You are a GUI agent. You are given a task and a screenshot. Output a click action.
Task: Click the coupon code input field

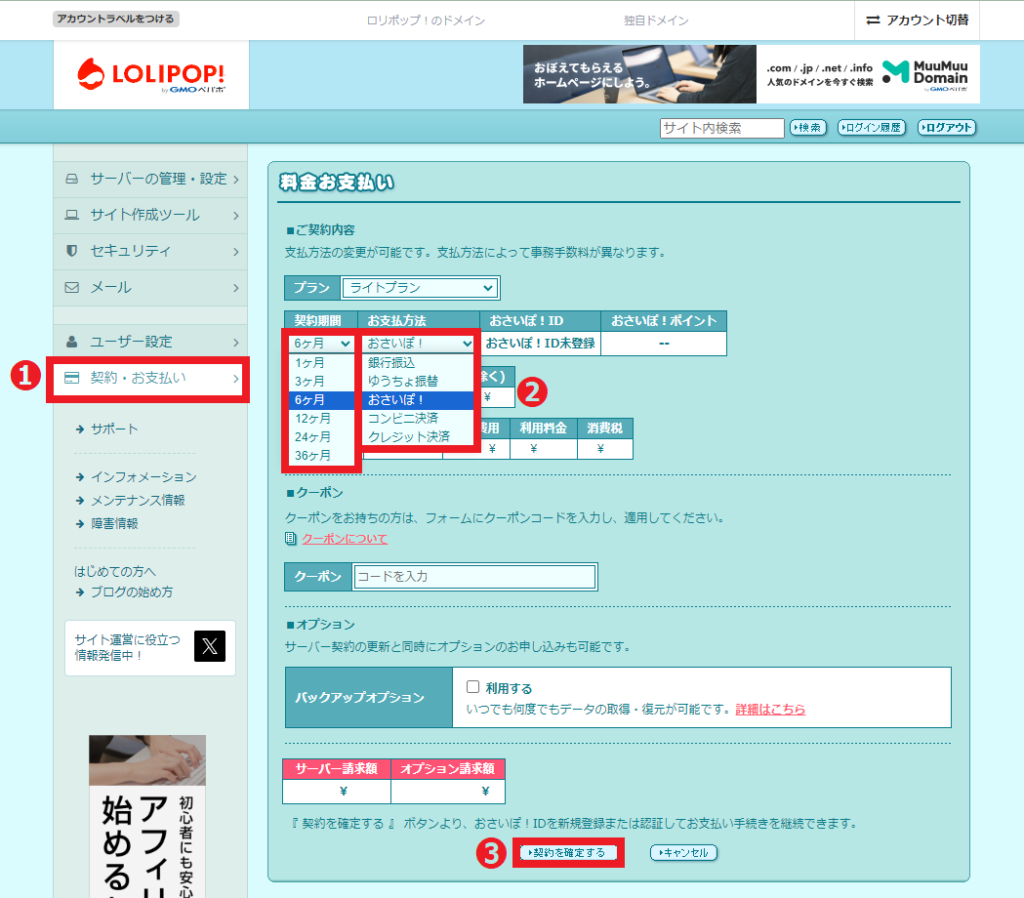[474, 577]
